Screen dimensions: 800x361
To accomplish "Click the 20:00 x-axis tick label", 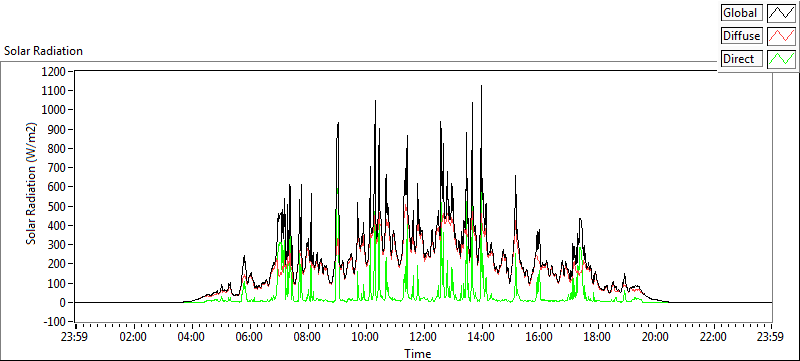I will [x=656, y=337].
